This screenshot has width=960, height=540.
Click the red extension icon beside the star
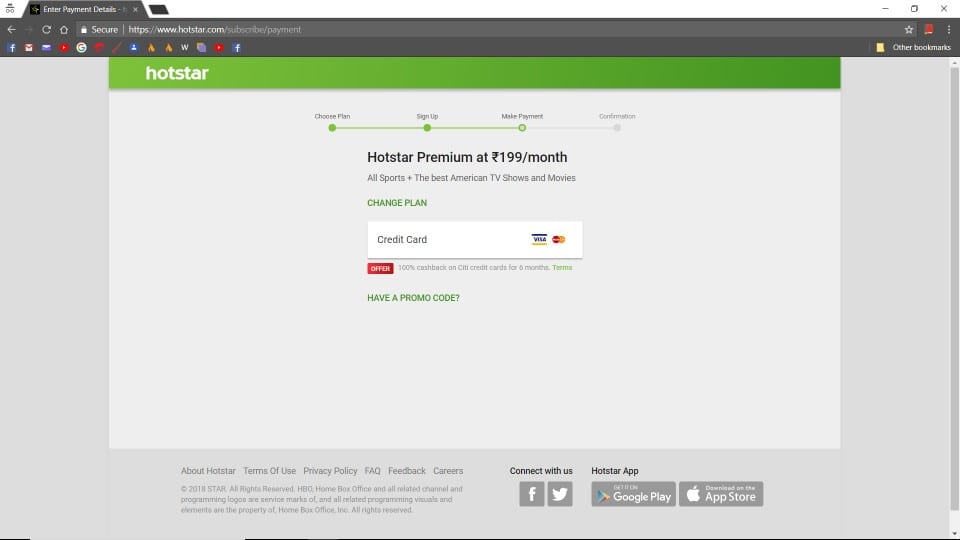[x=929, y=29]
